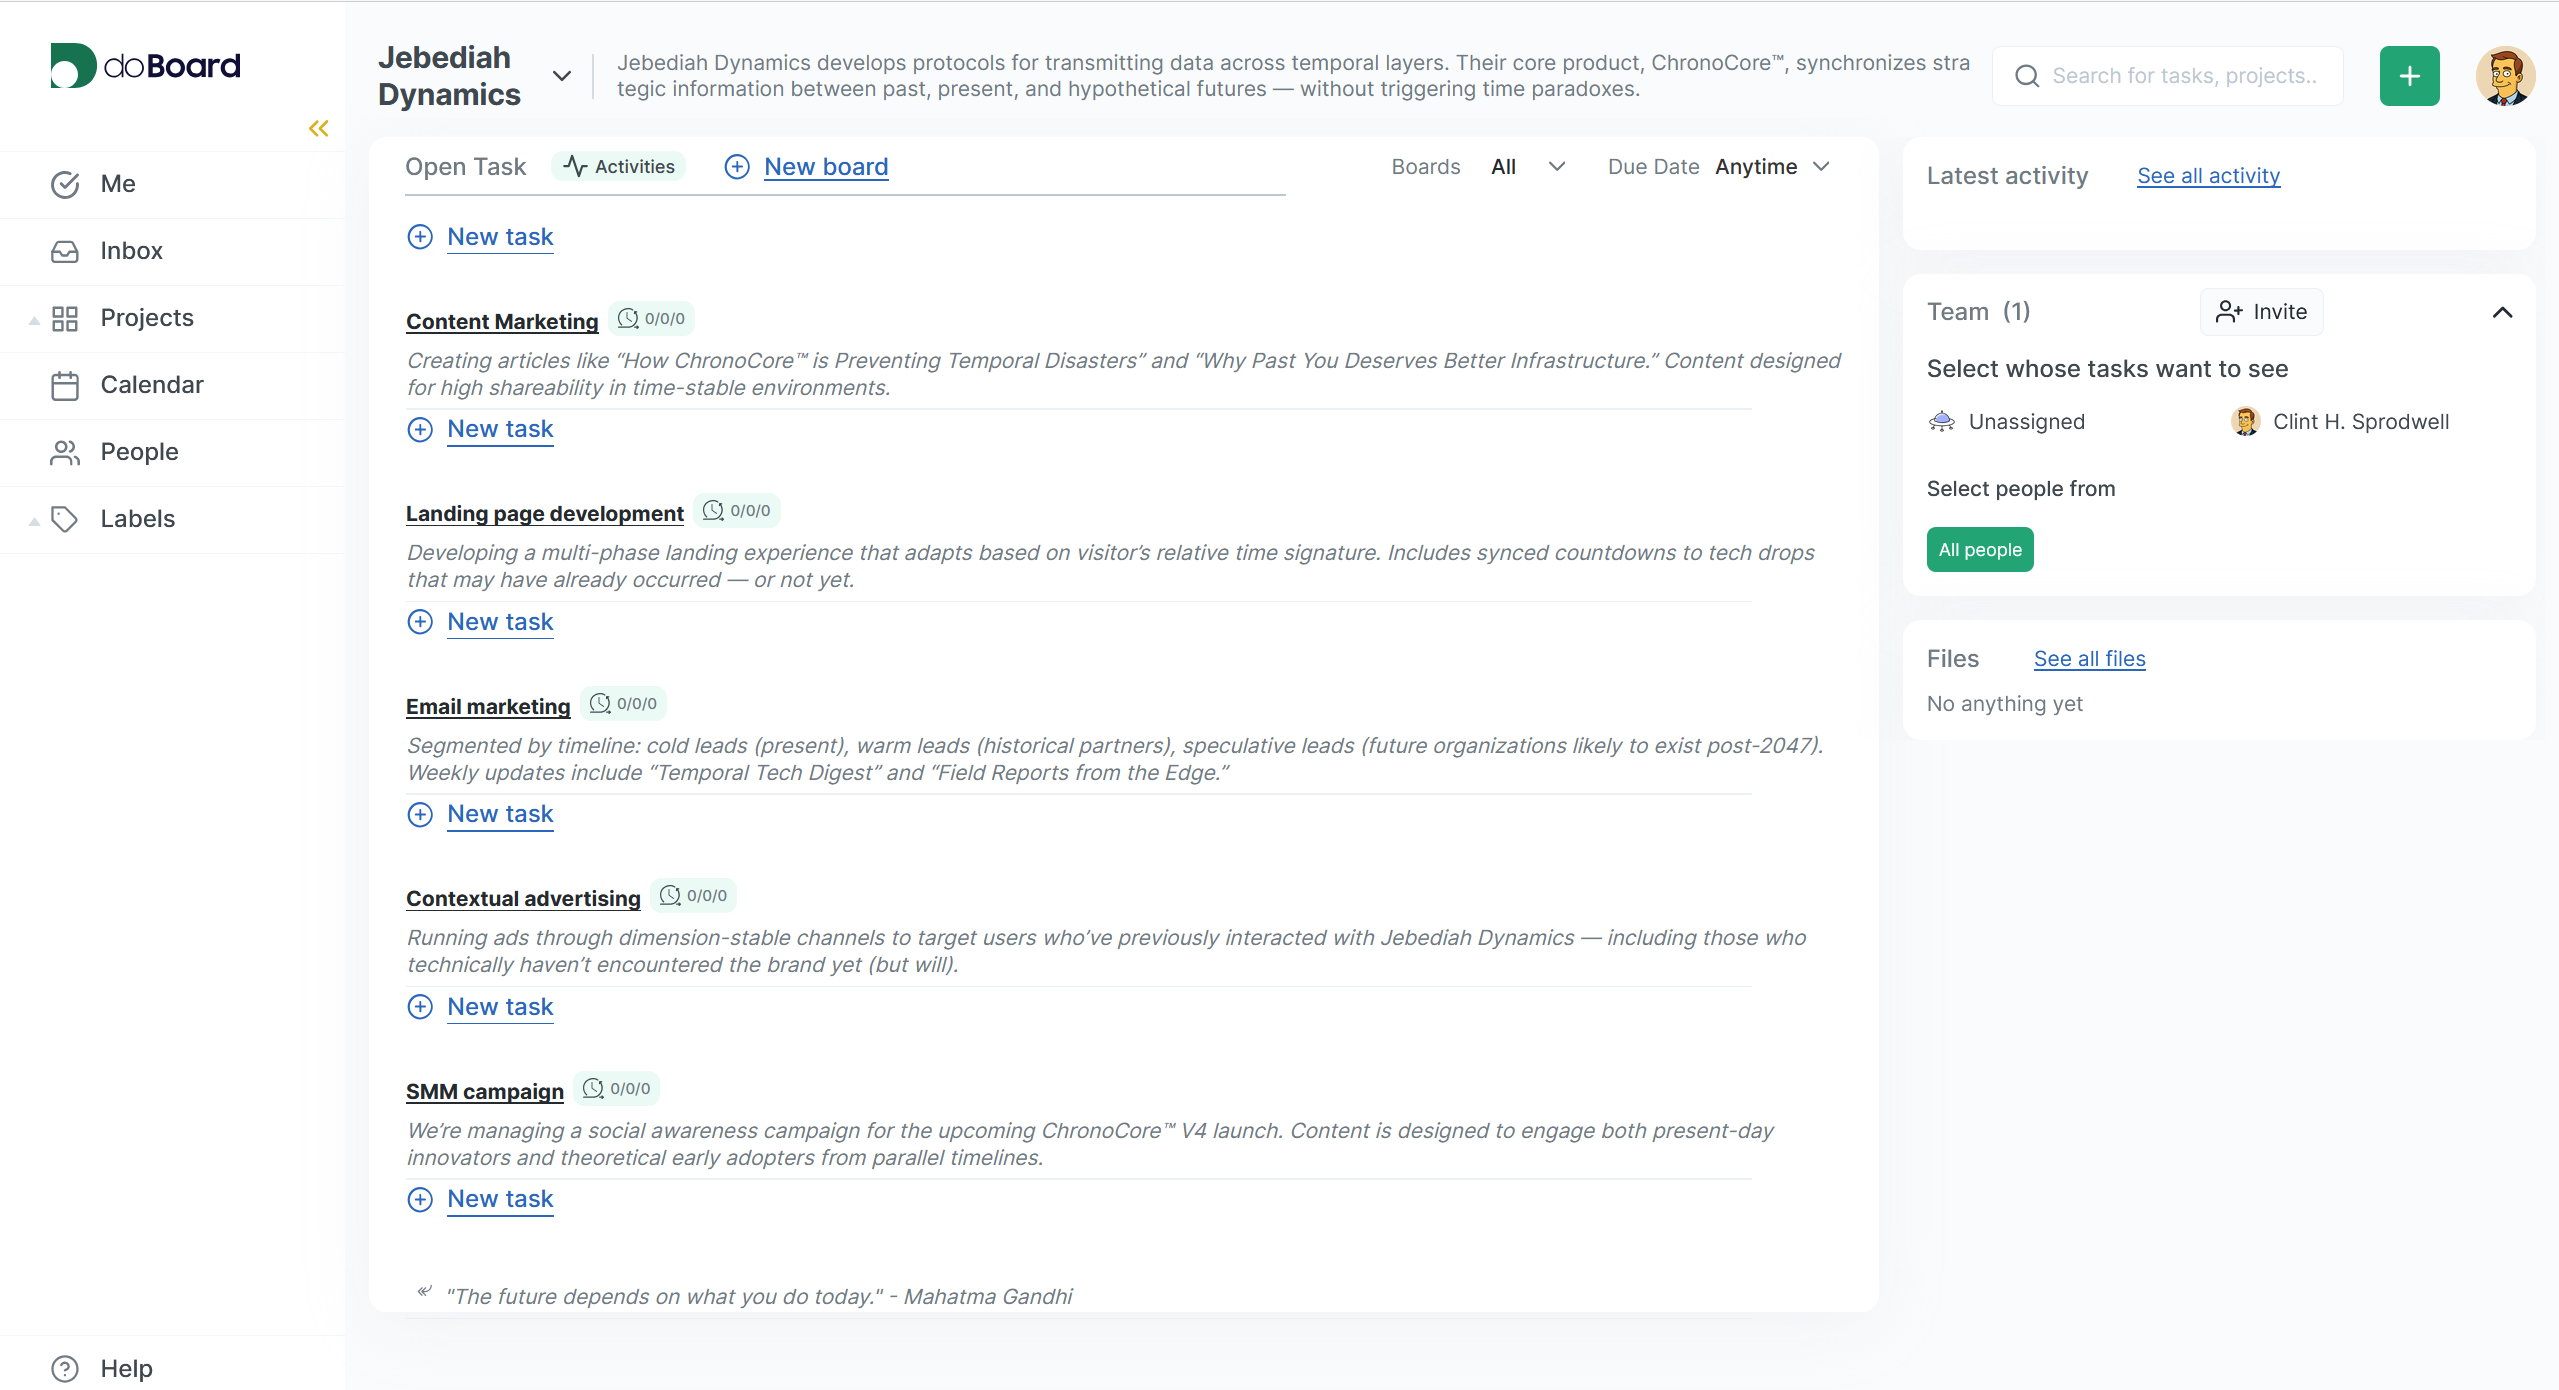Click the doBoard logo
This screenshot has width=2559, height=1390.
point(146,66)
